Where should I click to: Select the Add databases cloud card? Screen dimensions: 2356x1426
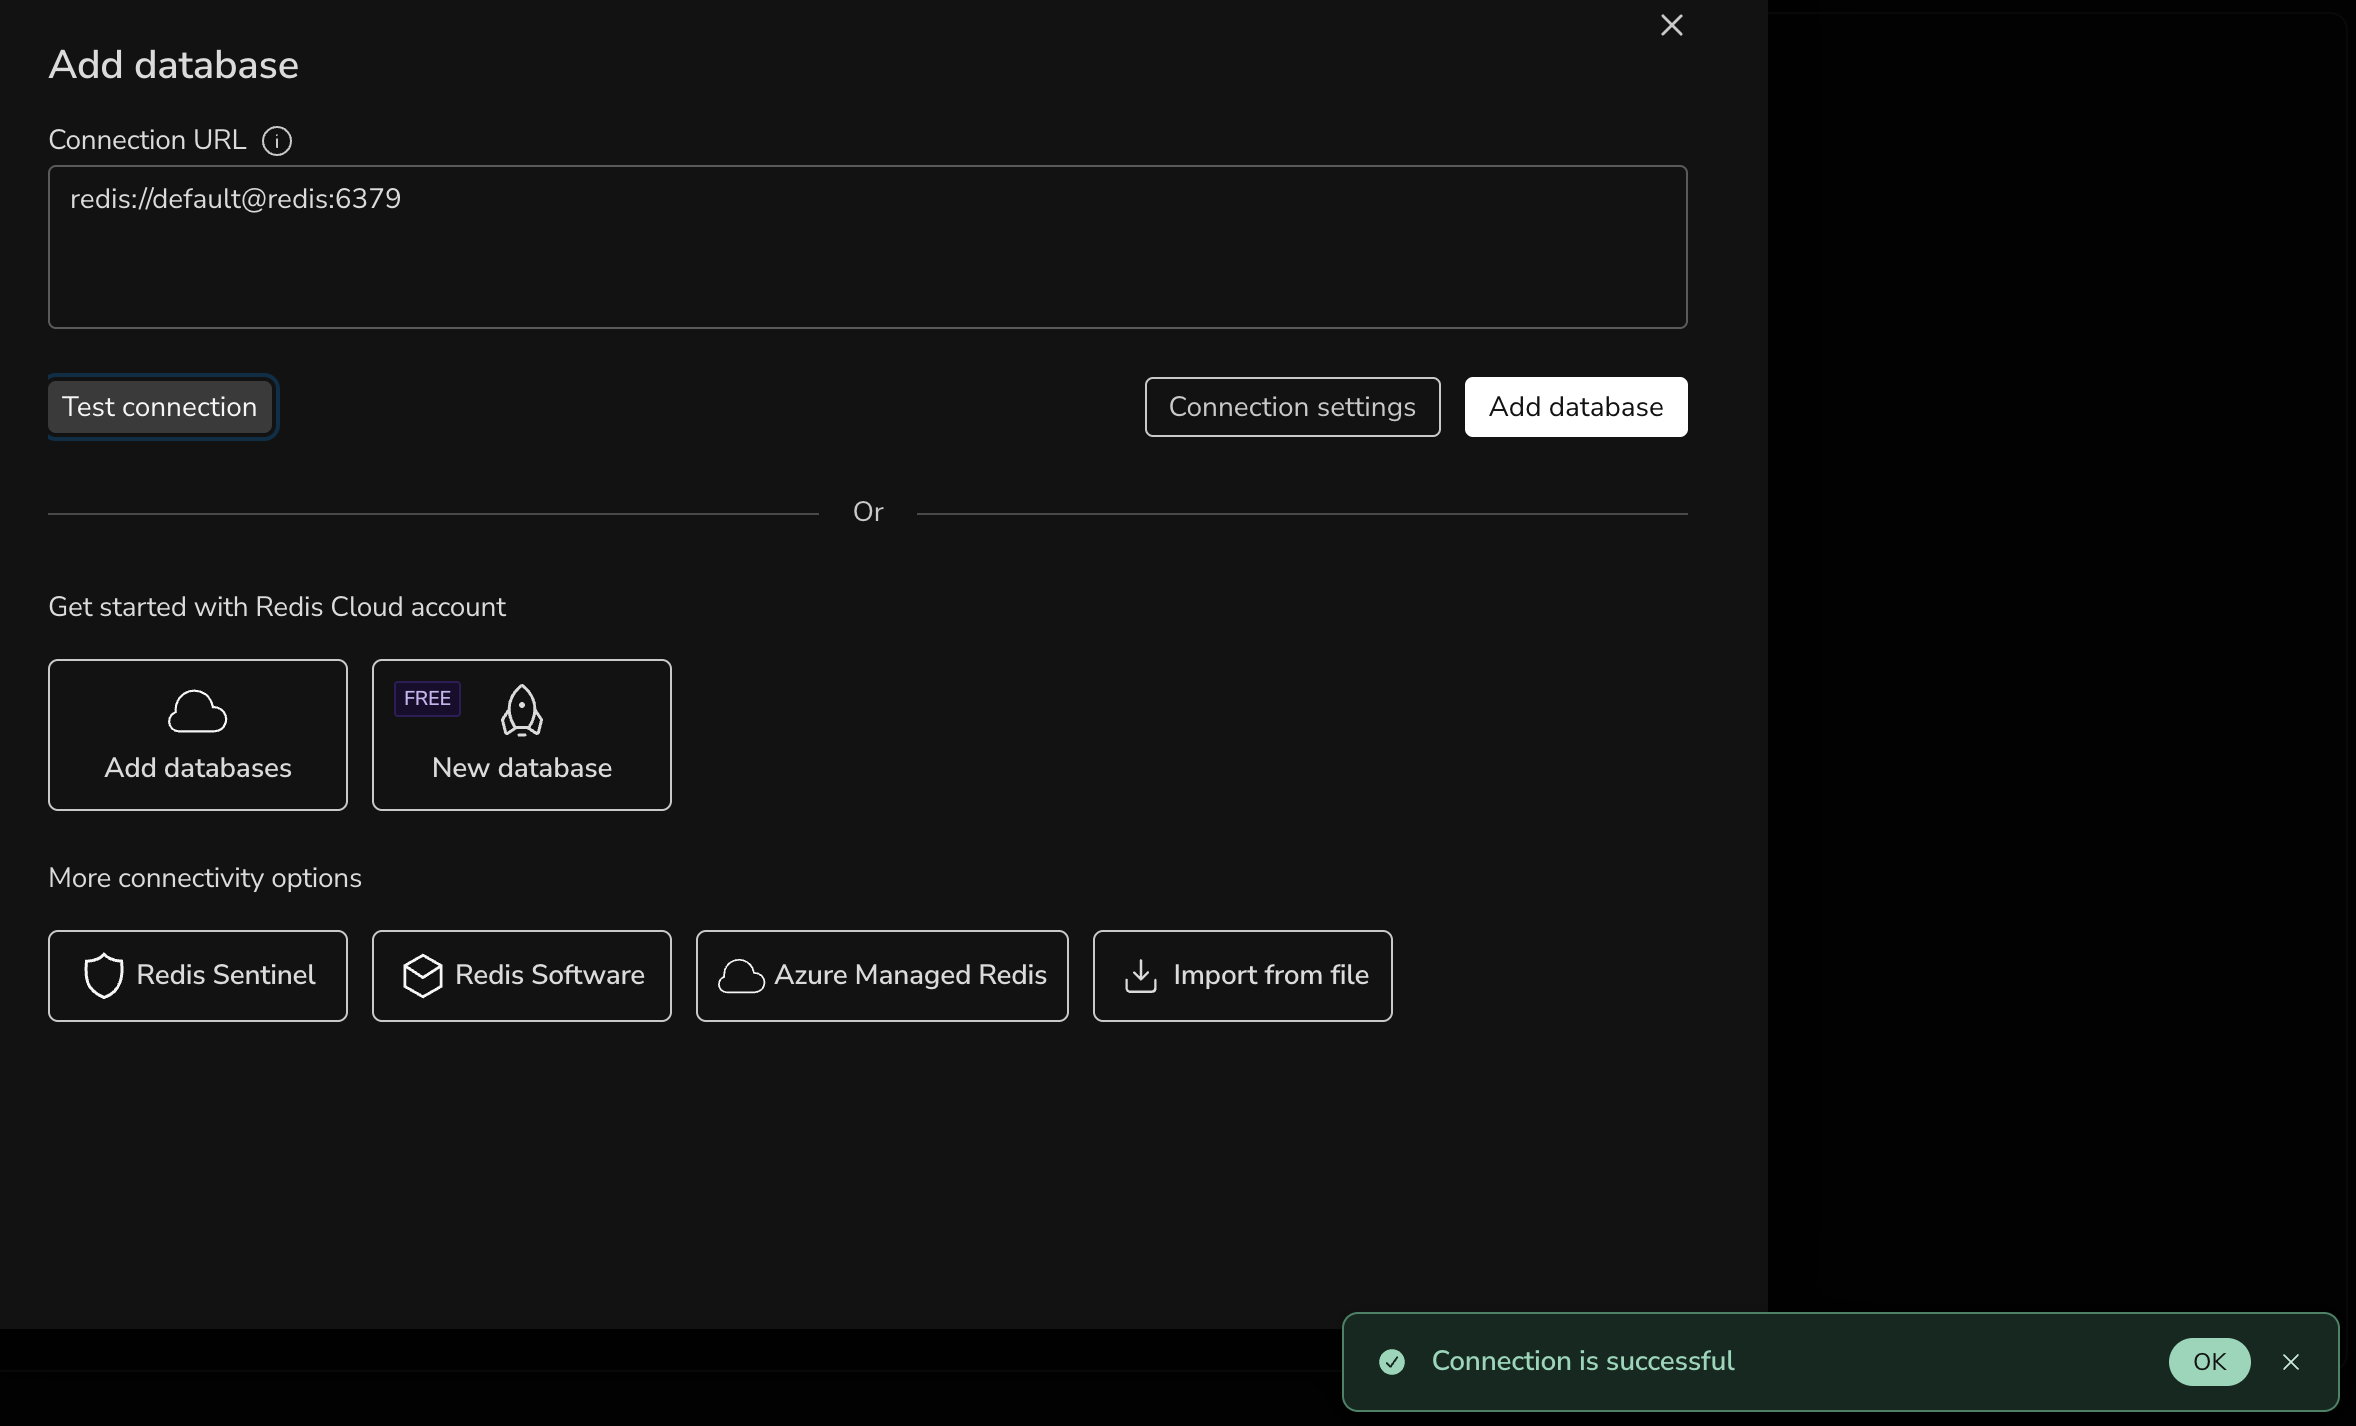[x=198, y=735]
